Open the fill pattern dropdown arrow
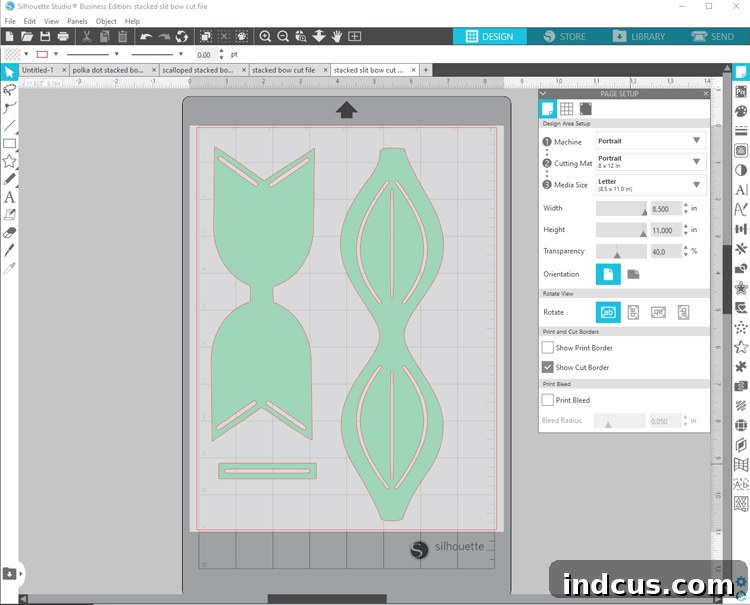Image resolution: width=750 pixels, height=605 pixels. (x=26, y=54)
